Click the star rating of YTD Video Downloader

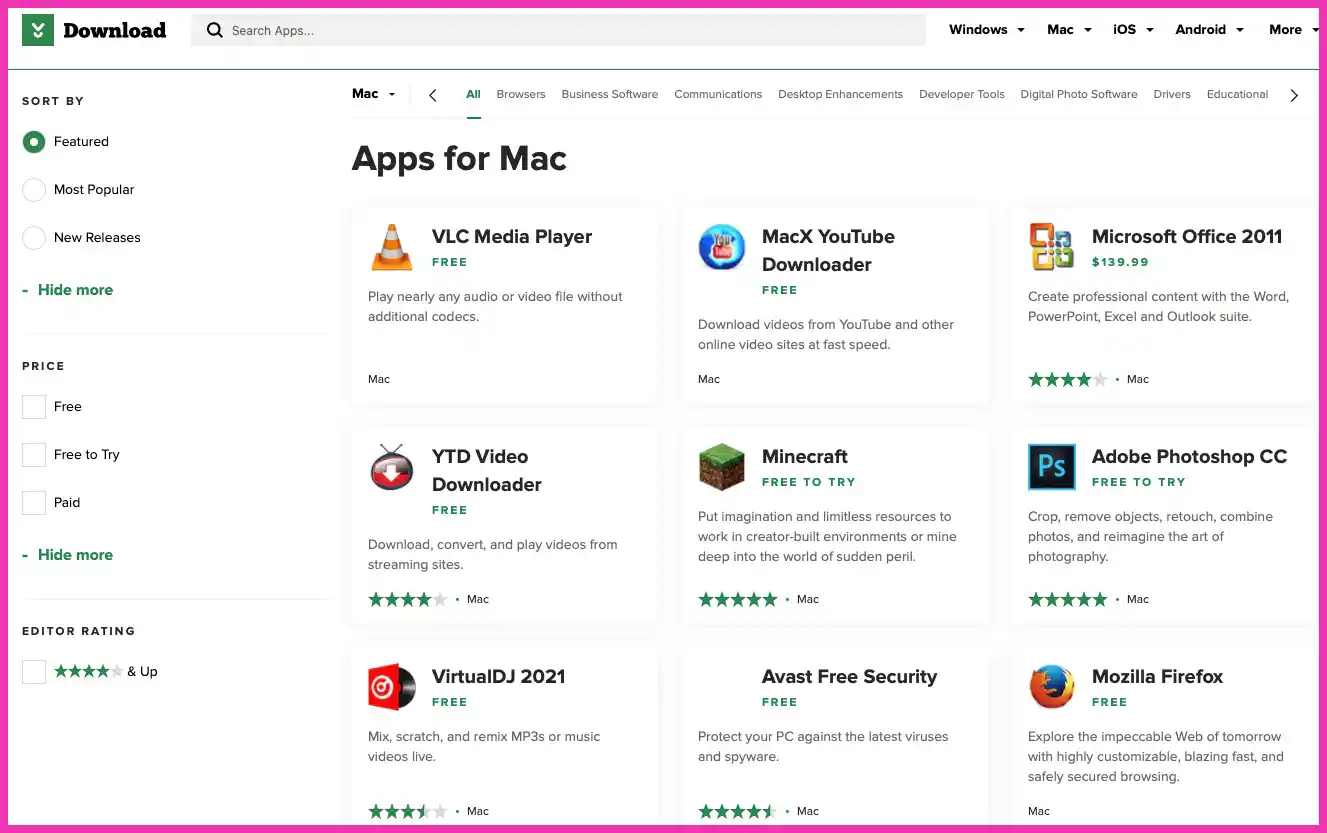[x=408, y=599]
